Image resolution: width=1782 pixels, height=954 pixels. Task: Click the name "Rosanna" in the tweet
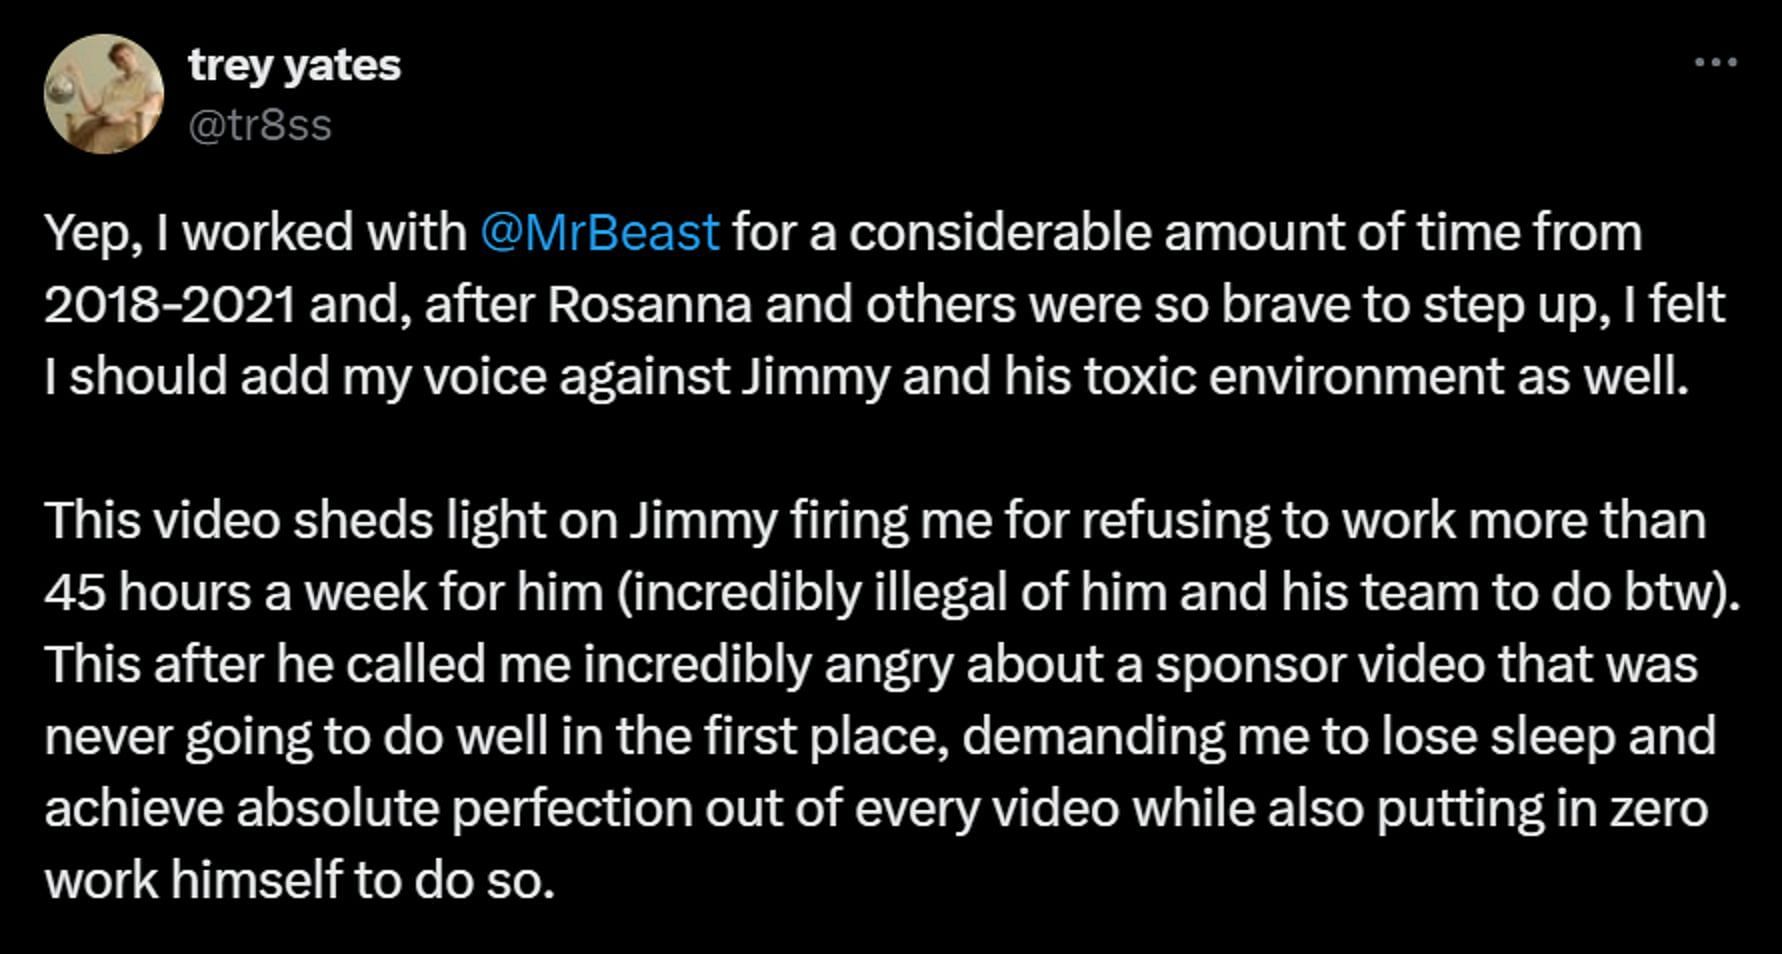coord(649,305)
